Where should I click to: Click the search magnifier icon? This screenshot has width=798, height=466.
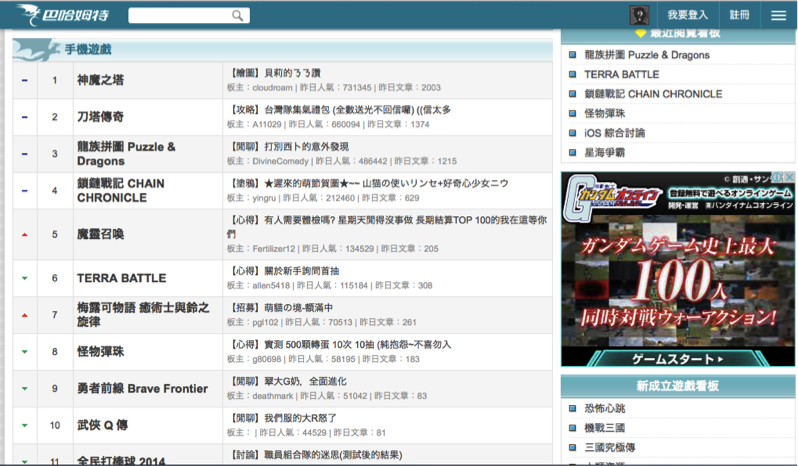[x=238, y=16]
